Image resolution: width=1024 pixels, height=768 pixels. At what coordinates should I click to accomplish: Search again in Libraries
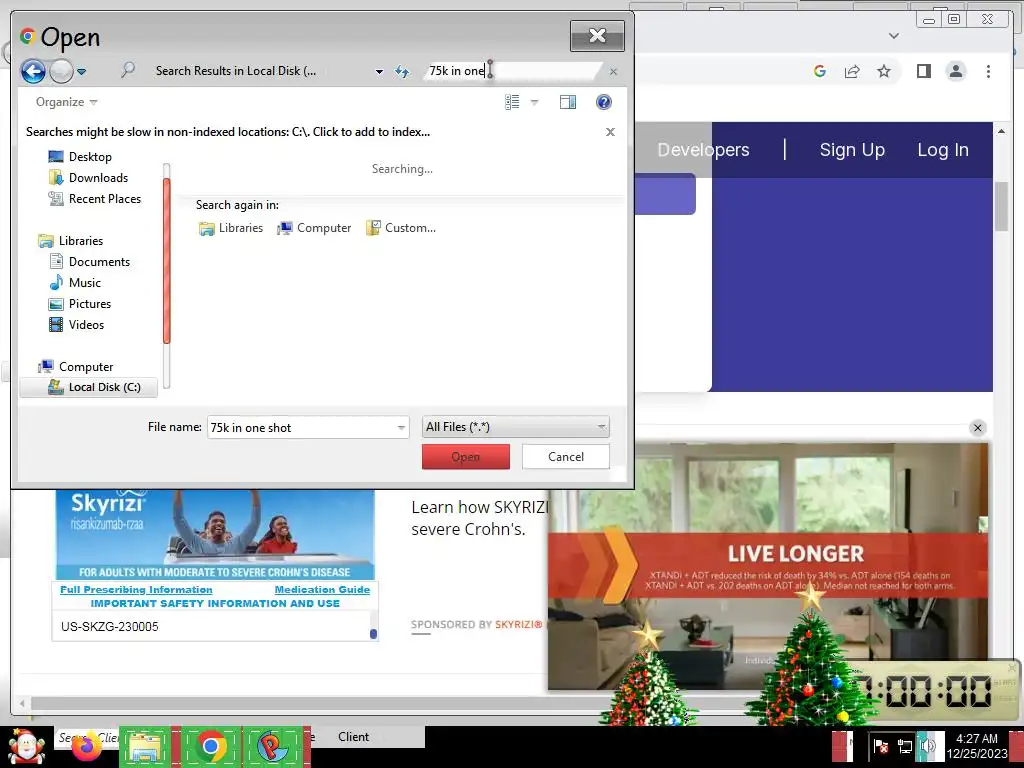[x=231, y=228]
